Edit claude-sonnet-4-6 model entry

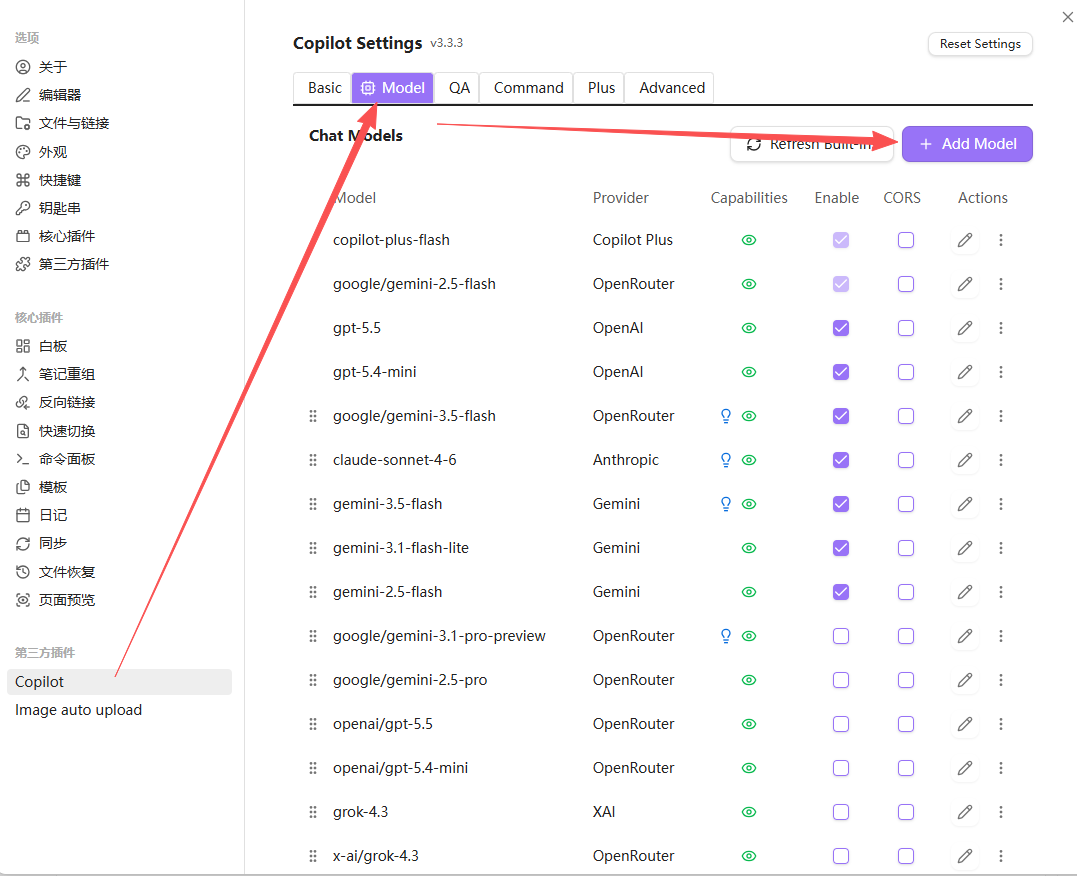(965, 460)
